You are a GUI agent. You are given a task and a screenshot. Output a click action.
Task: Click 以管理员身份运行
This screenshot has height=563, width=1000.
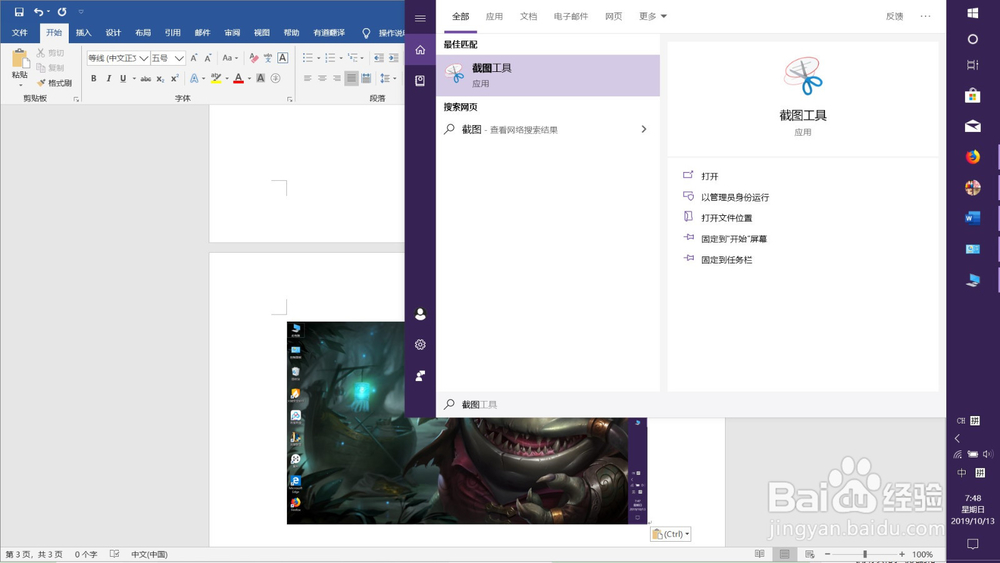coord(735,197)
